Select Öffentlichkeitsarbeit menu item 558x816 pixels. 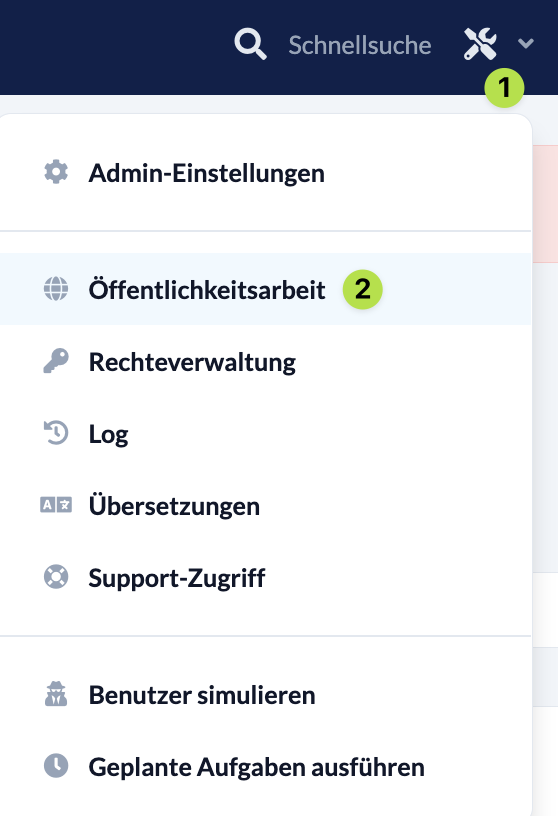265,289
